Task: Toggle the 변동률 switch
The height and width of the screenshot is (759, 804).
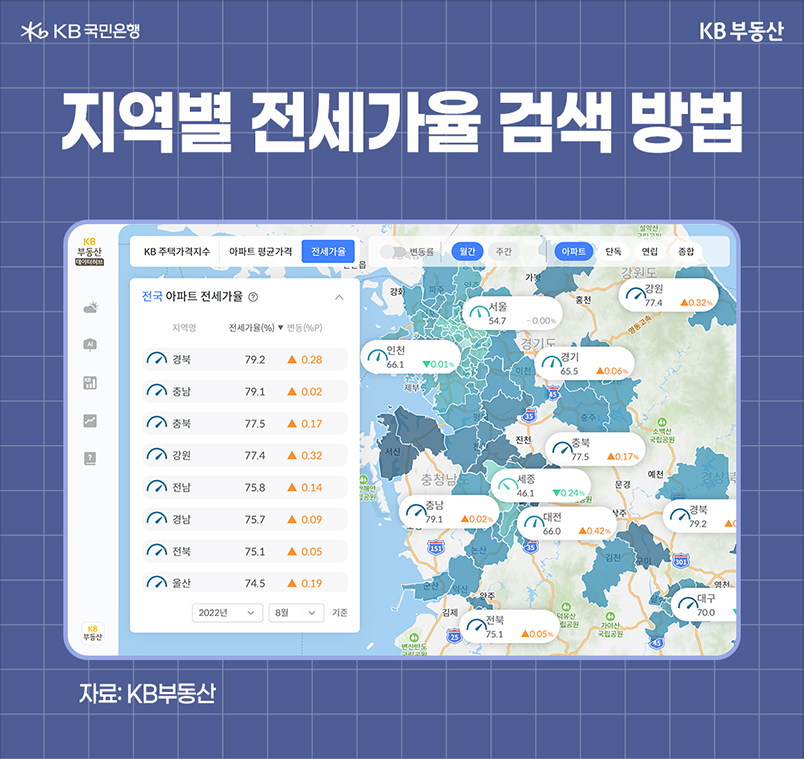Action: [392, 252]
